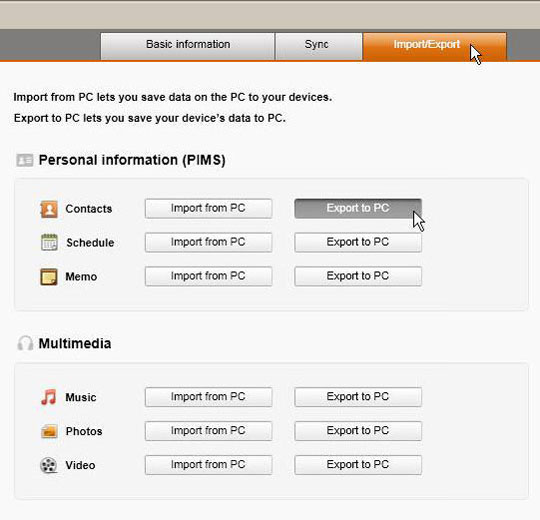Image resolution: width=540 pixels, height=520 pixels.
Task: Click the Schedule calendar icon
Action: 49,242
